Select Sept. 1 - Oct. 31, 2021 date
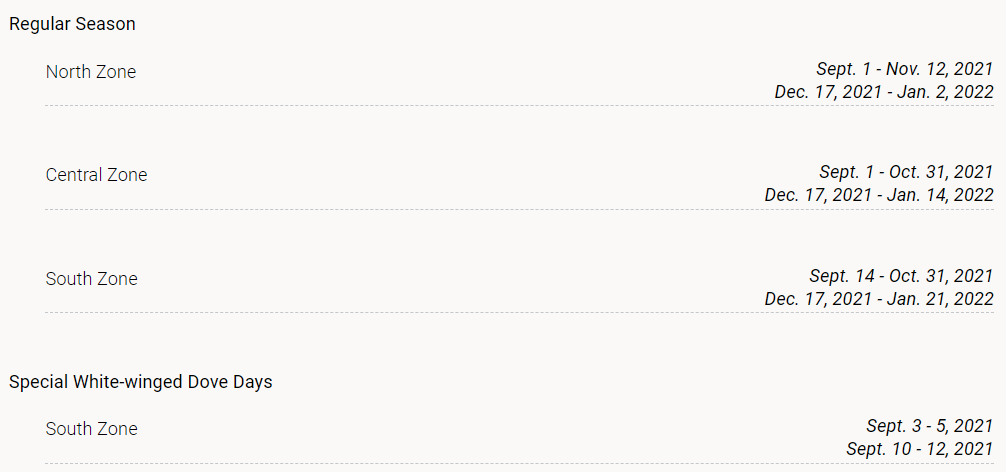 (906, 172)
